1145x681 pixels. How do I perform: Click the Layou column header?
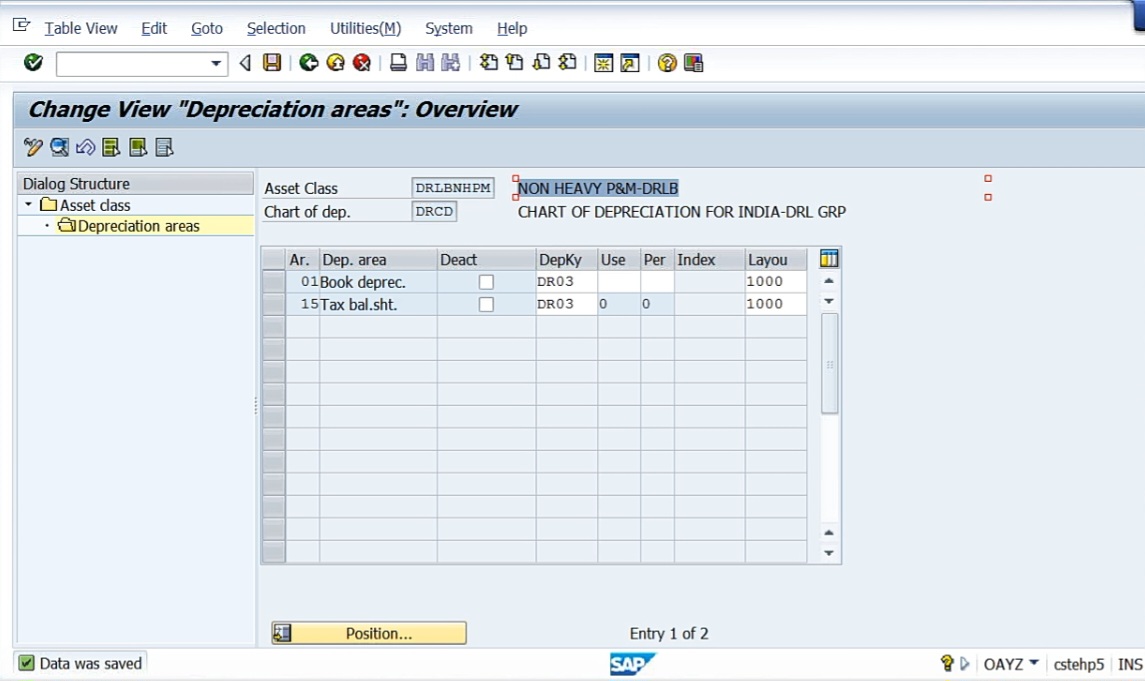point(776,260)
